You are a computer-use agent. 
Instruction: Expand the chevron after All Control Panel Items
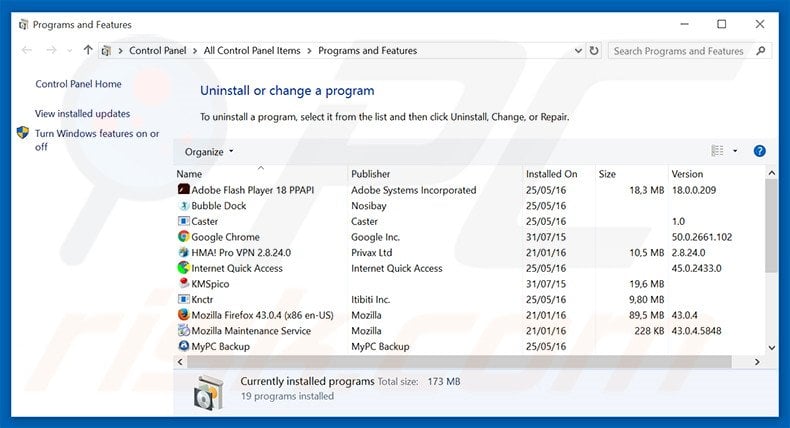309,51
